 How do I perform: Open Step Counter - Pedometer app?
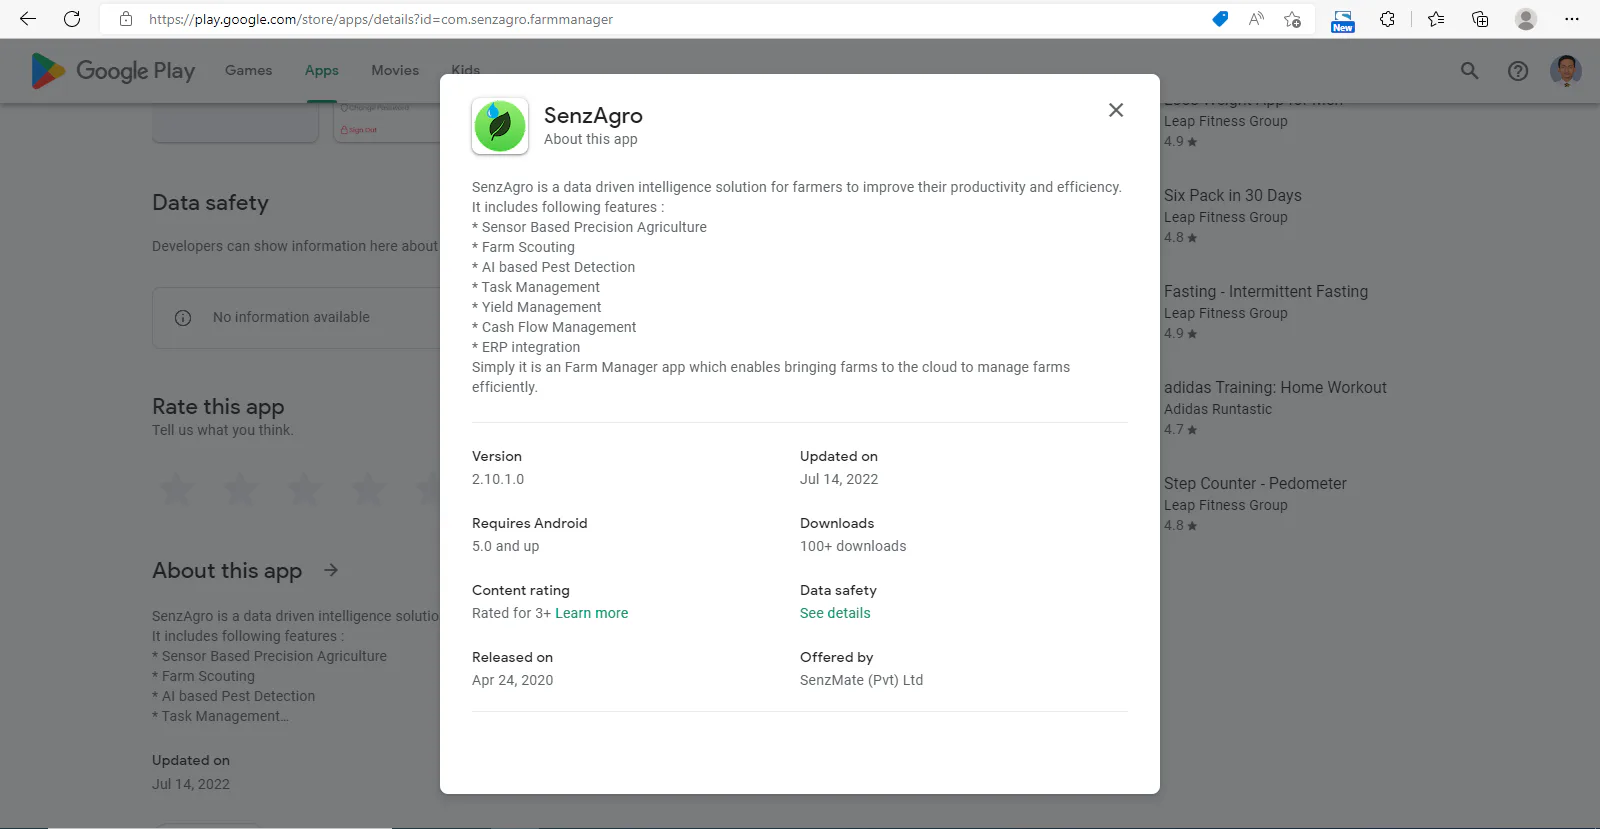tap(1255, 483)
